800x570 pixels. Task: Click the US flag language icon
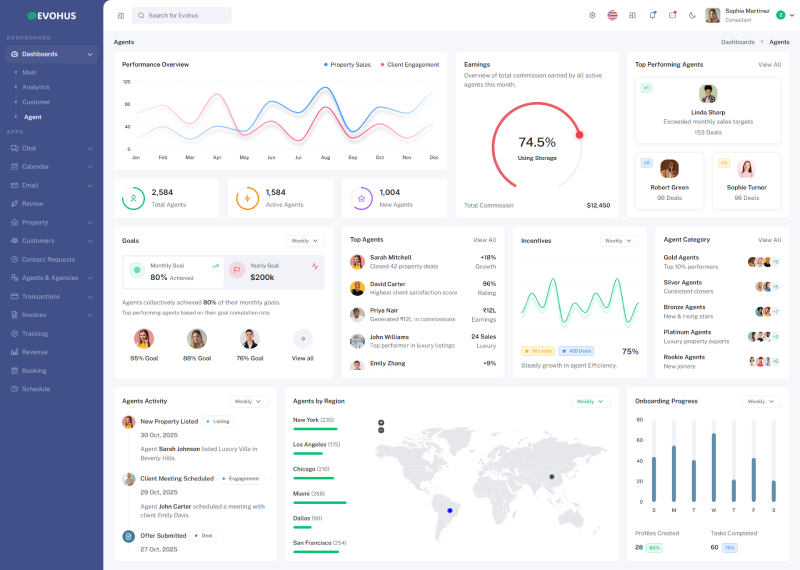[x=612, y=15]
